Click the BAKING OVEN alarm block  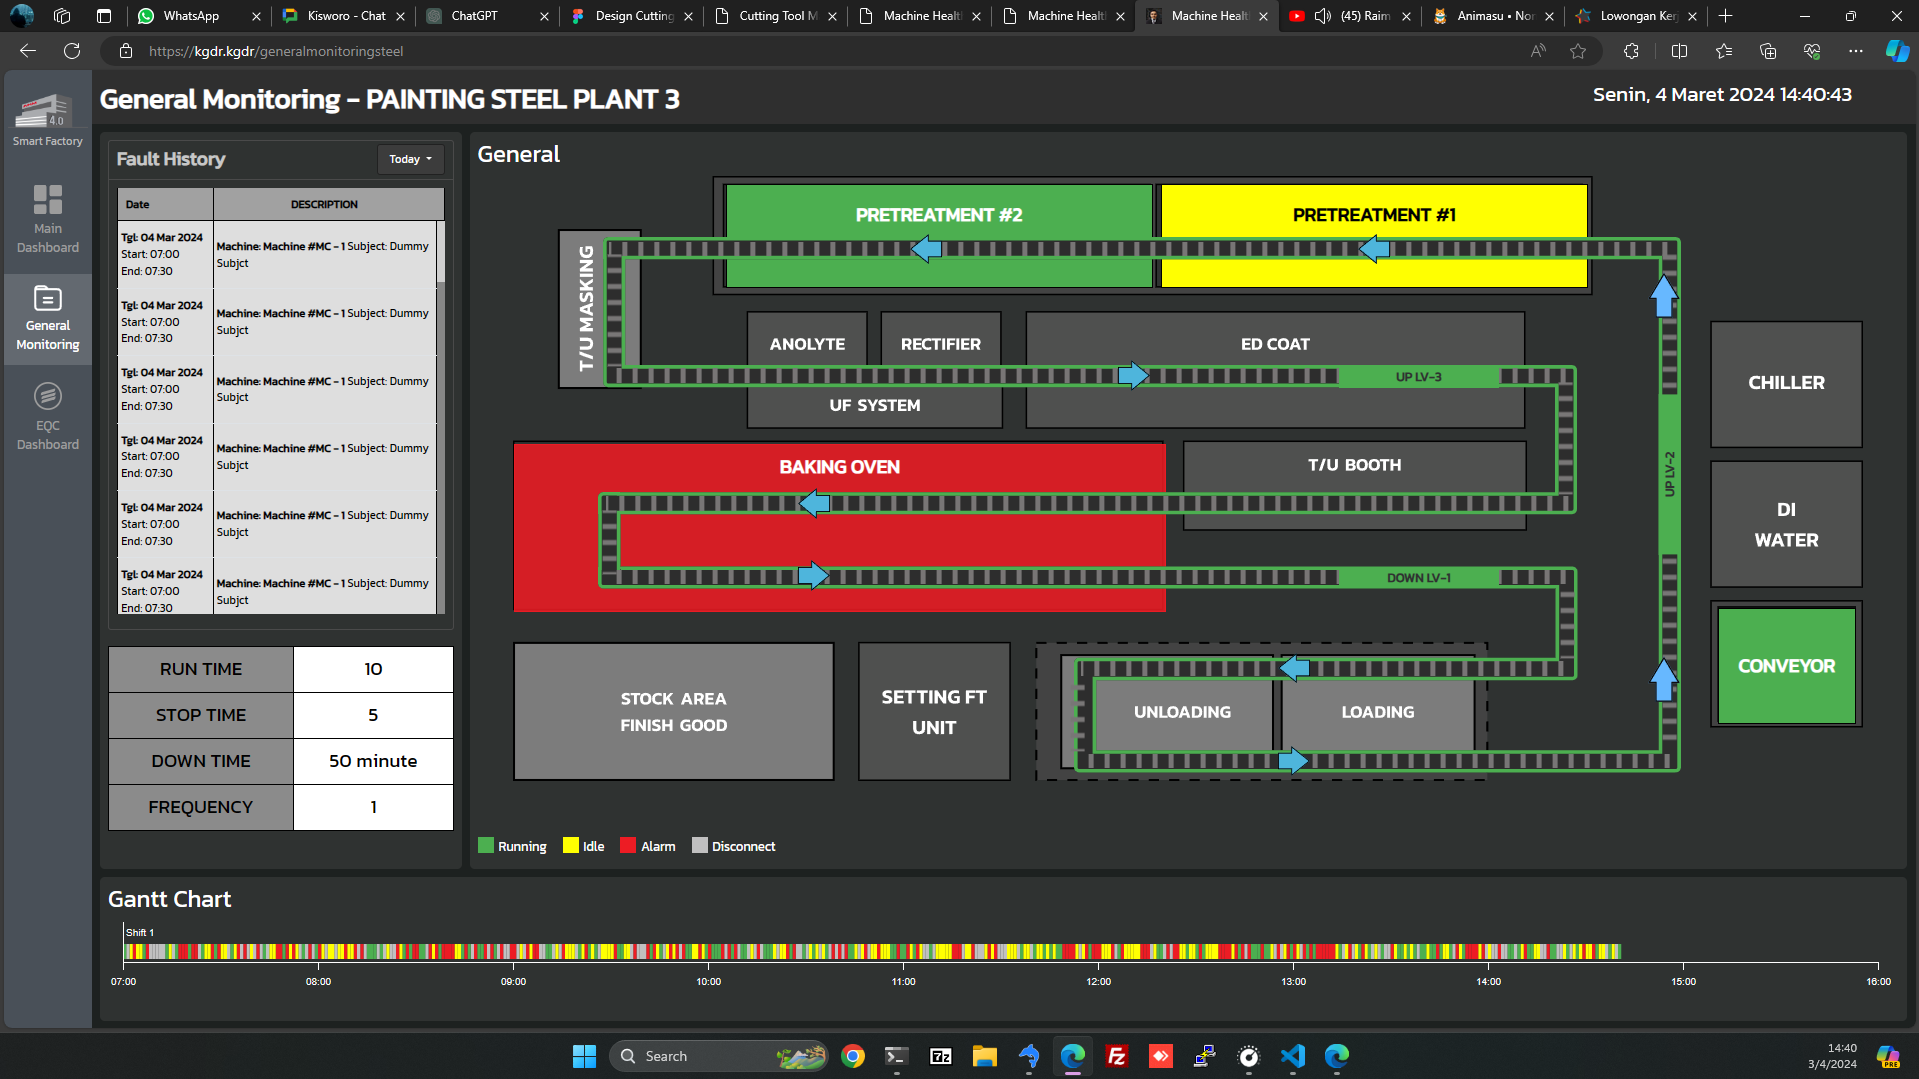(838, 467)
